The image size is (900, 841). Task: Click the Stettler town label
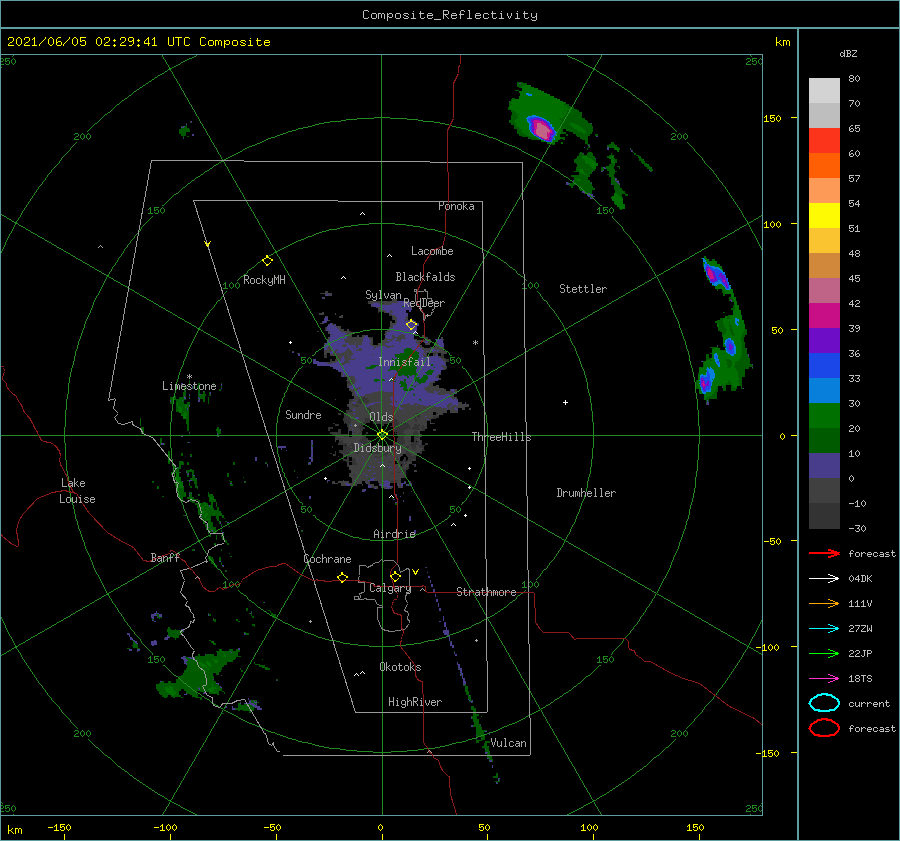[x=583, y=289]
